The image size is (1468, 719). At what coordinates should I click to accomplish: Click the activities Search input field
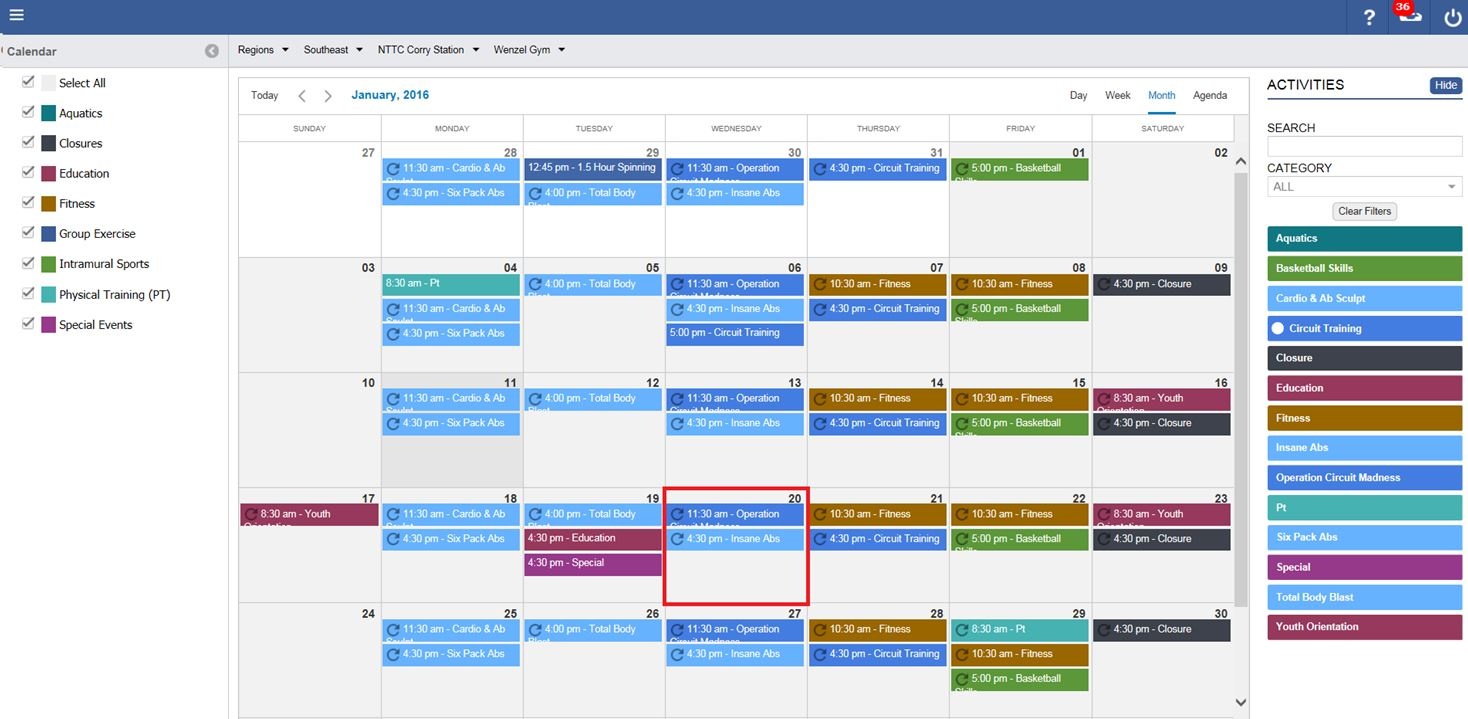point(1363,147)
